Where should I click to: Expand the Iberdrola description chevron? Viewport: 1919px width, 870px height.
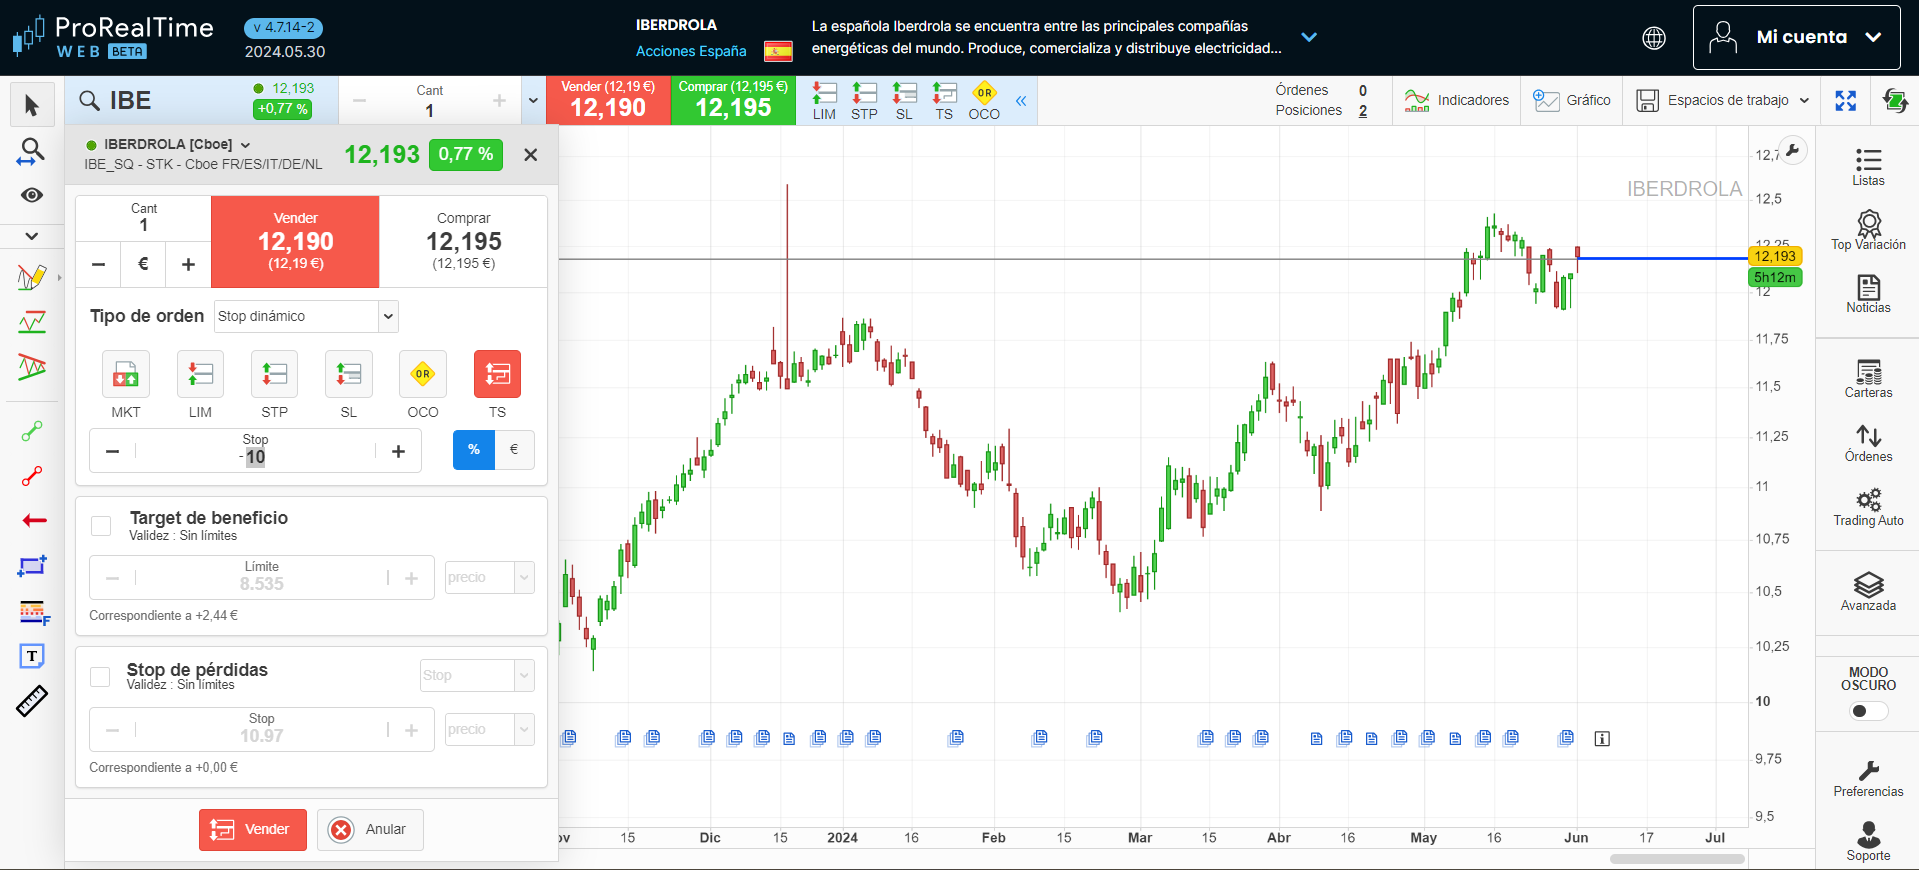1309,37
